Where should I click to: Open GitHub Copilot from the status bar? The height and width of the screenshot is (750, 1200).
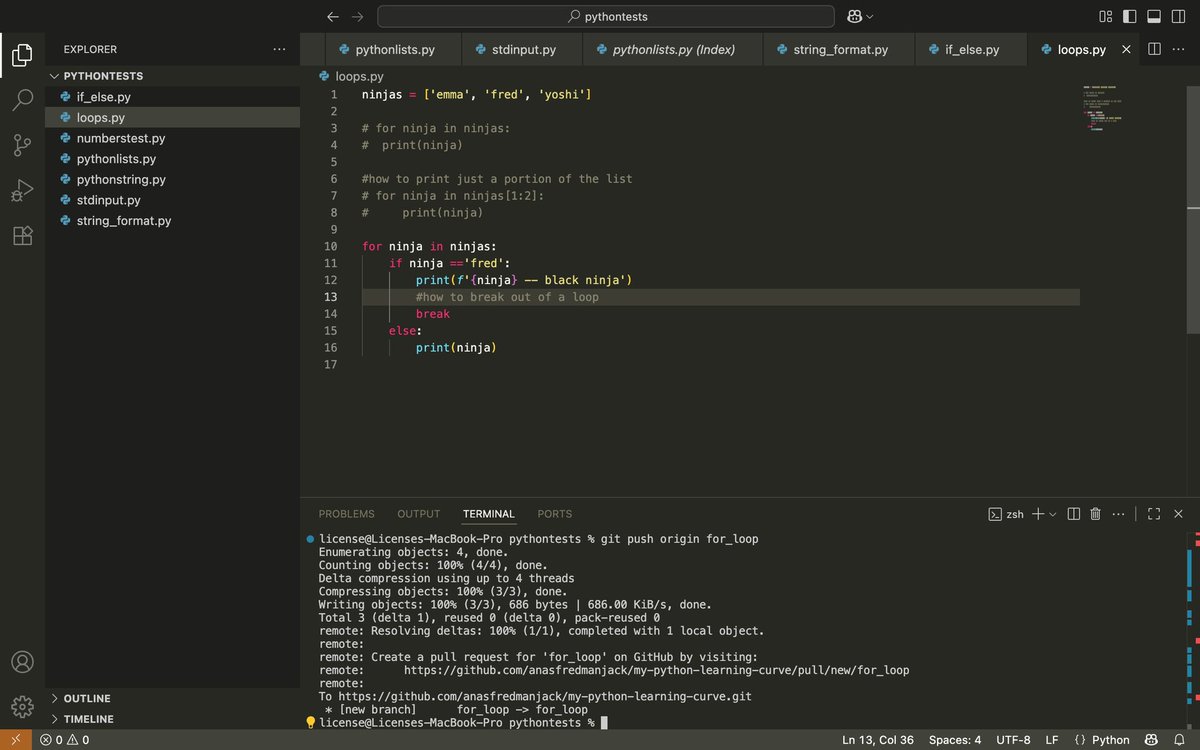point(1151,740)
